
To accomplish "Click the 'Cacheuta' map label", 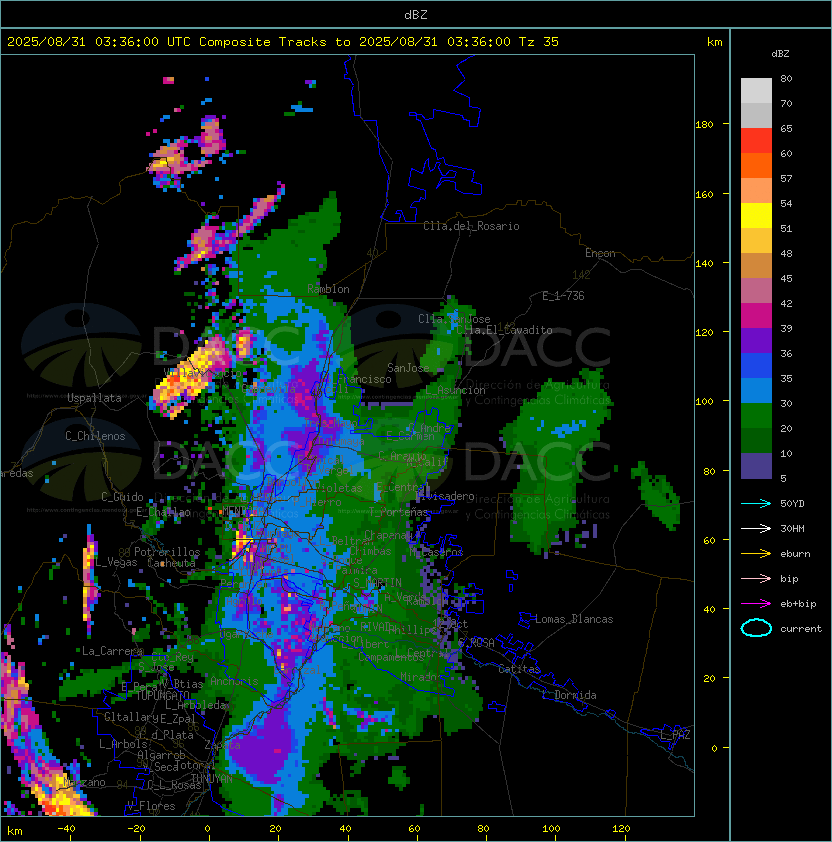I will point(171,563).
